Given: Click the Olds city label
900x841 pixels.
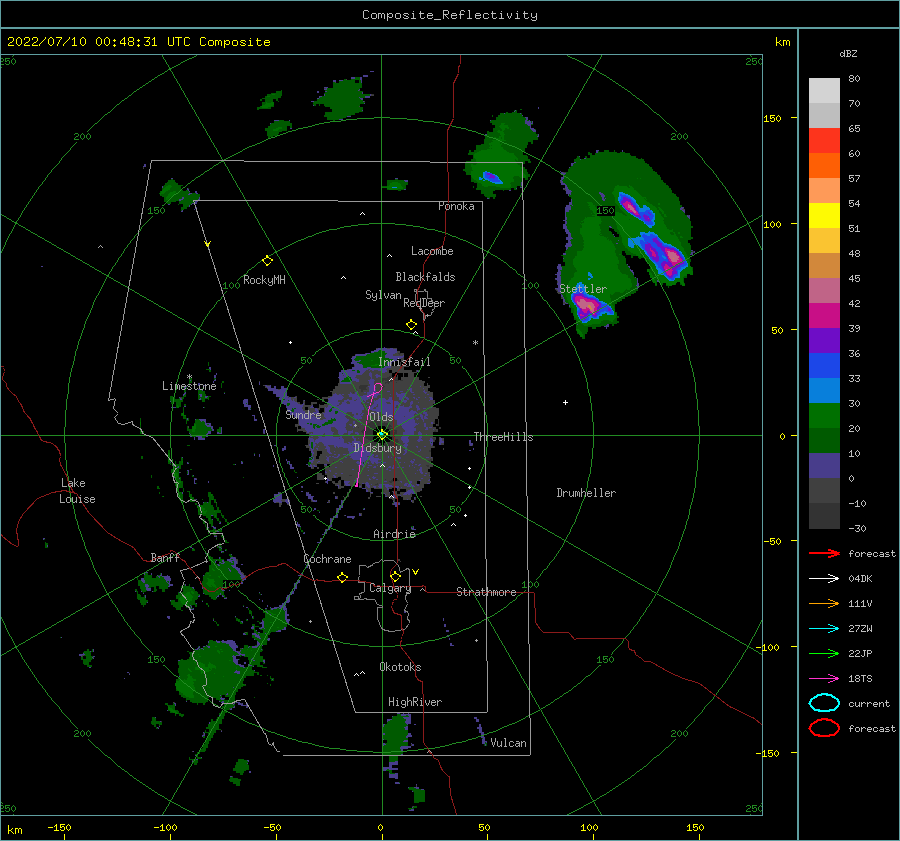Looking at the screenshot, I should [381, 417].
